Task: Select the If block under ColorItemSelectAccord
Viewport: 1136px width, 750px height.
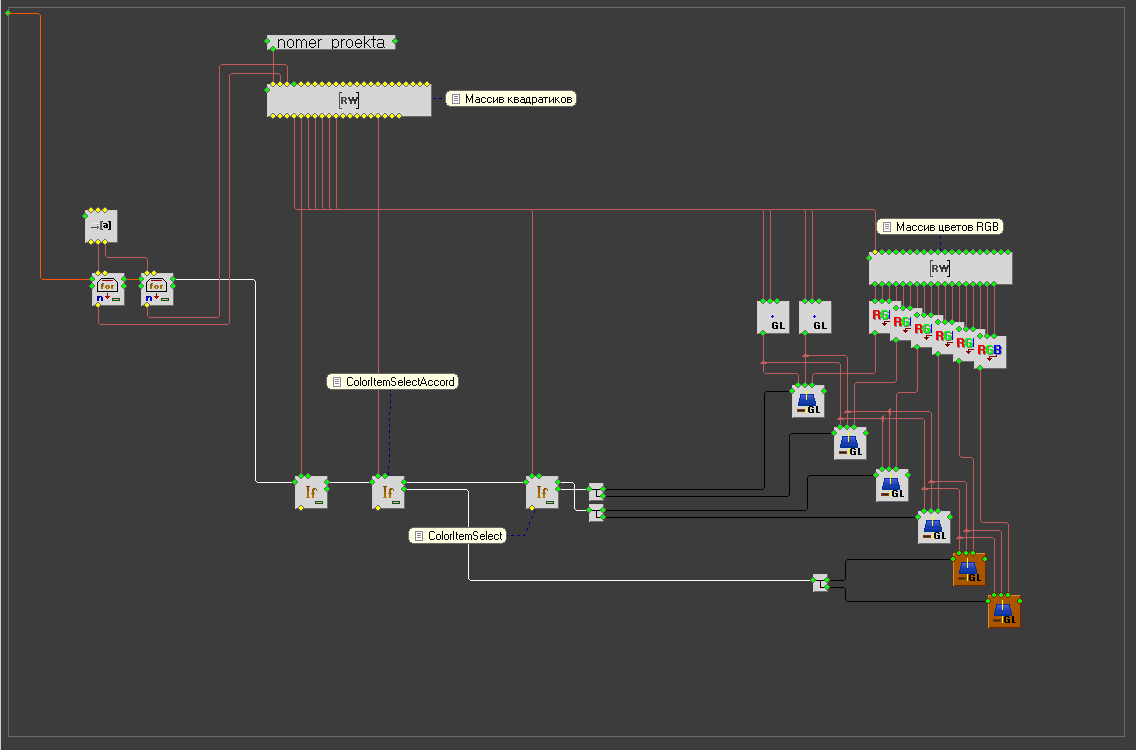Action: coord(388,493)
